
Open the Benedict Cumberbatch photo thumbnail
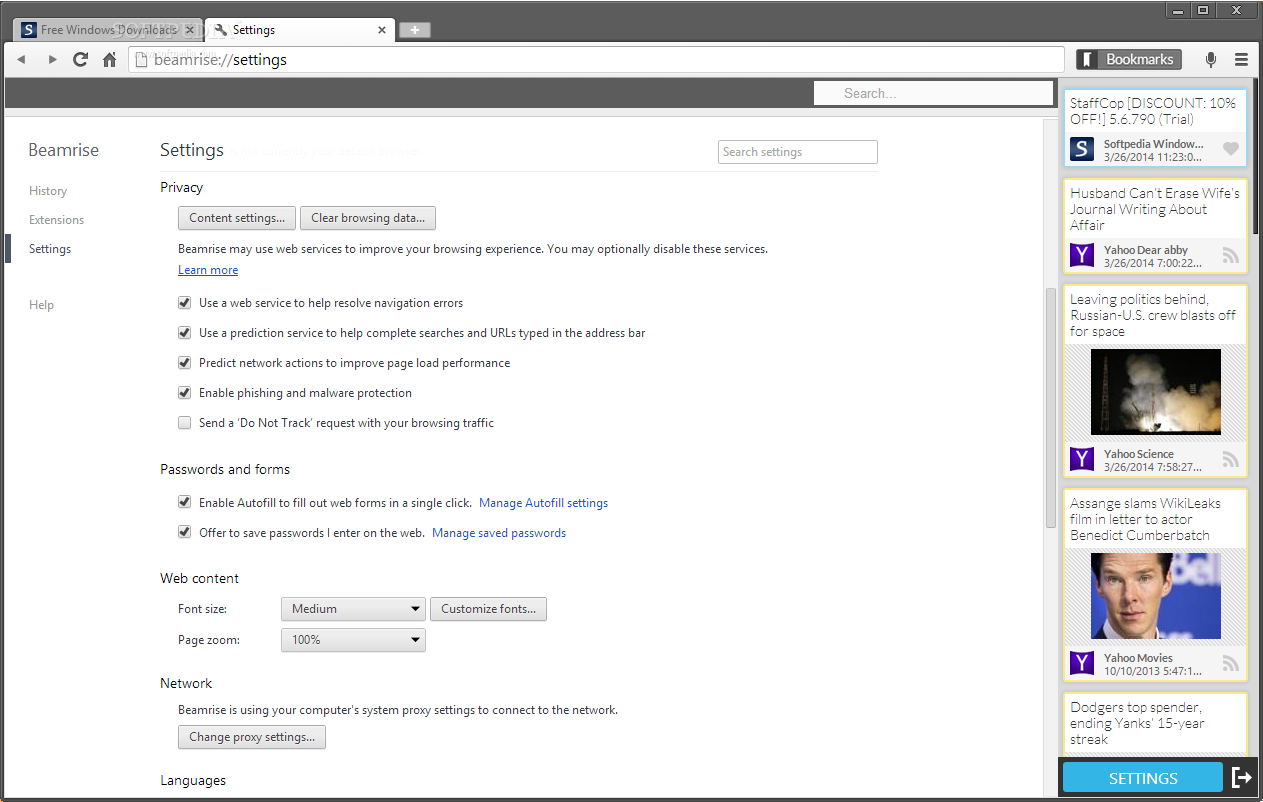click(1156, 595)
